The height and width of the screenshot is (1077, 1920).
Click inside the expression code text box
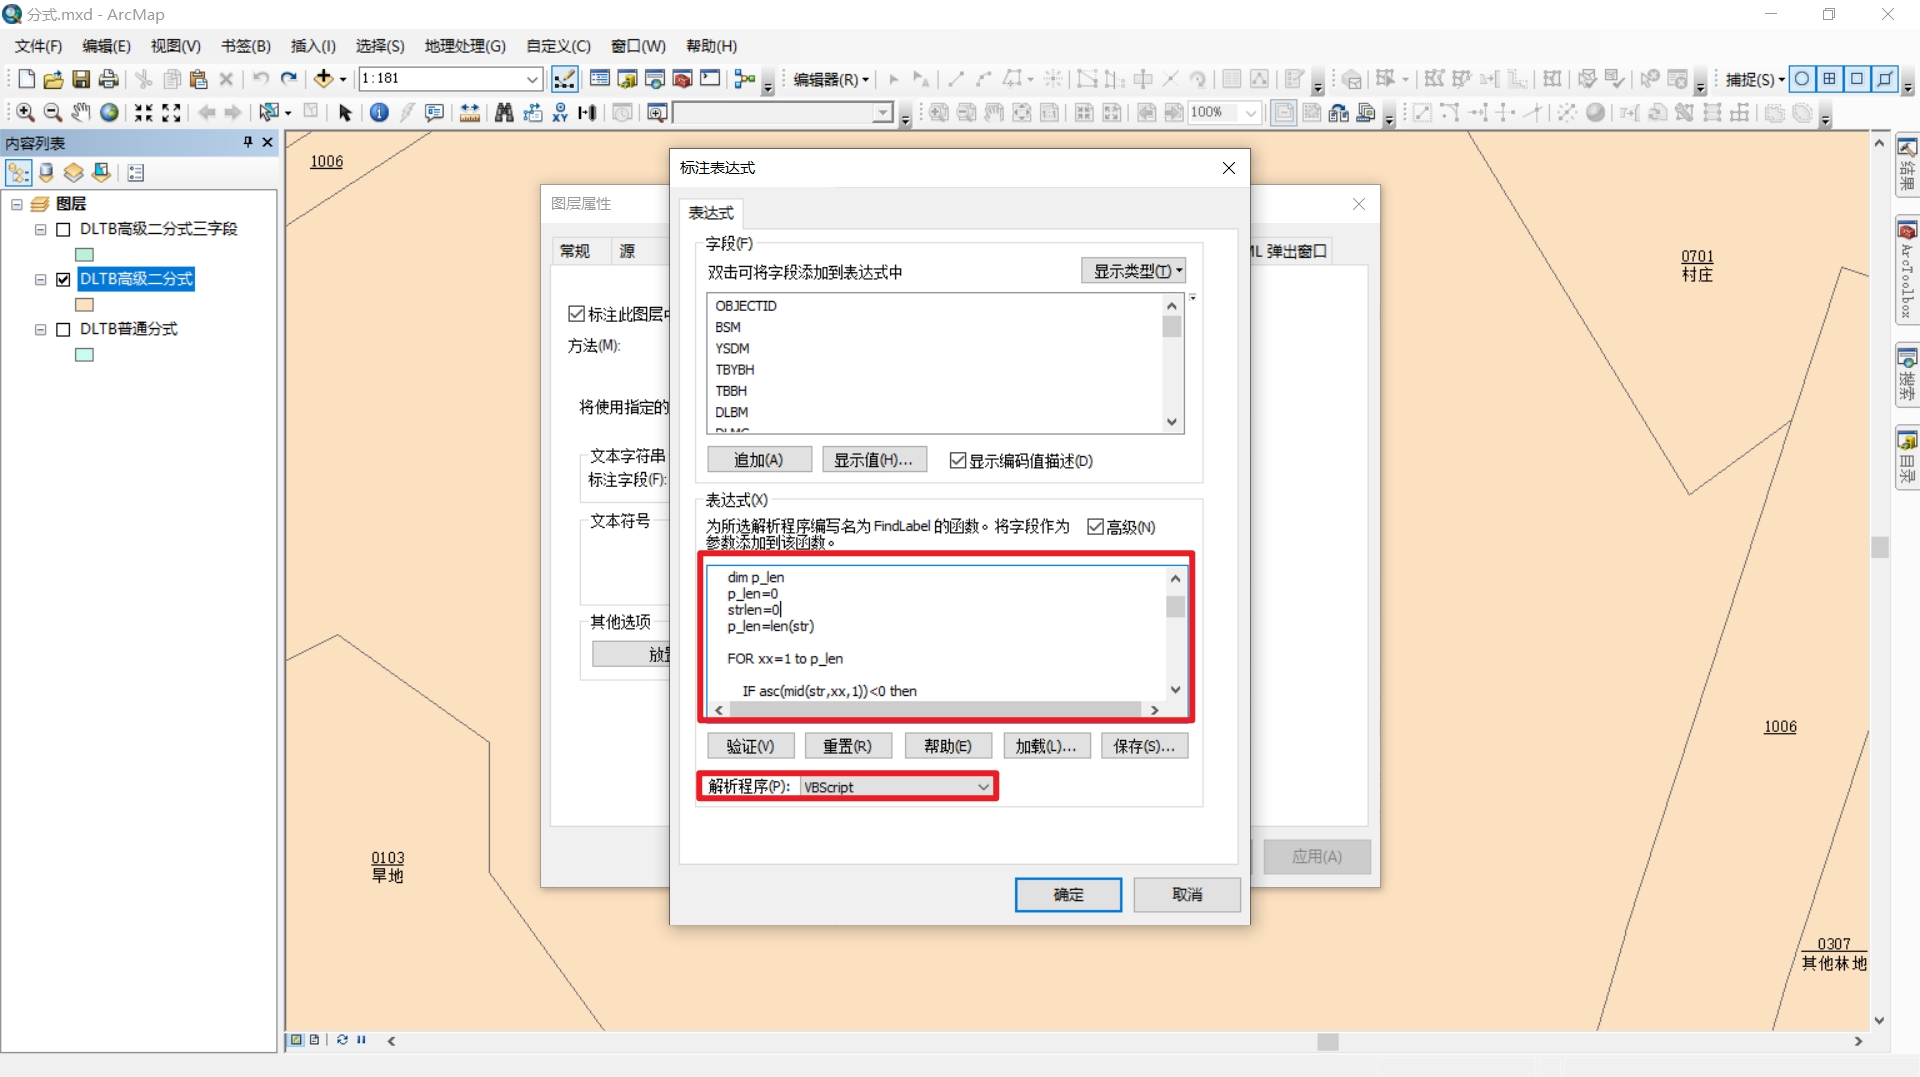point(937,634)
